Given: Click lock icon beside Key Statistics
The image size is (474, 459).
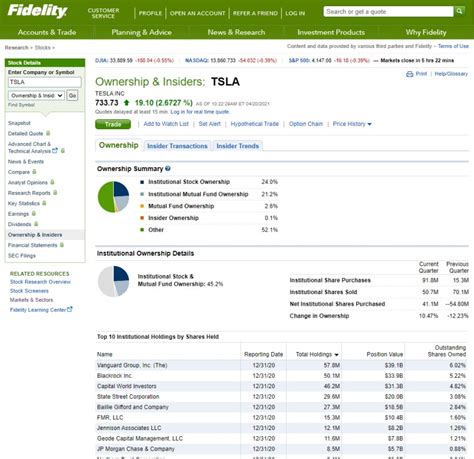Looking at the screenshot, I should [x=44, y=203].
